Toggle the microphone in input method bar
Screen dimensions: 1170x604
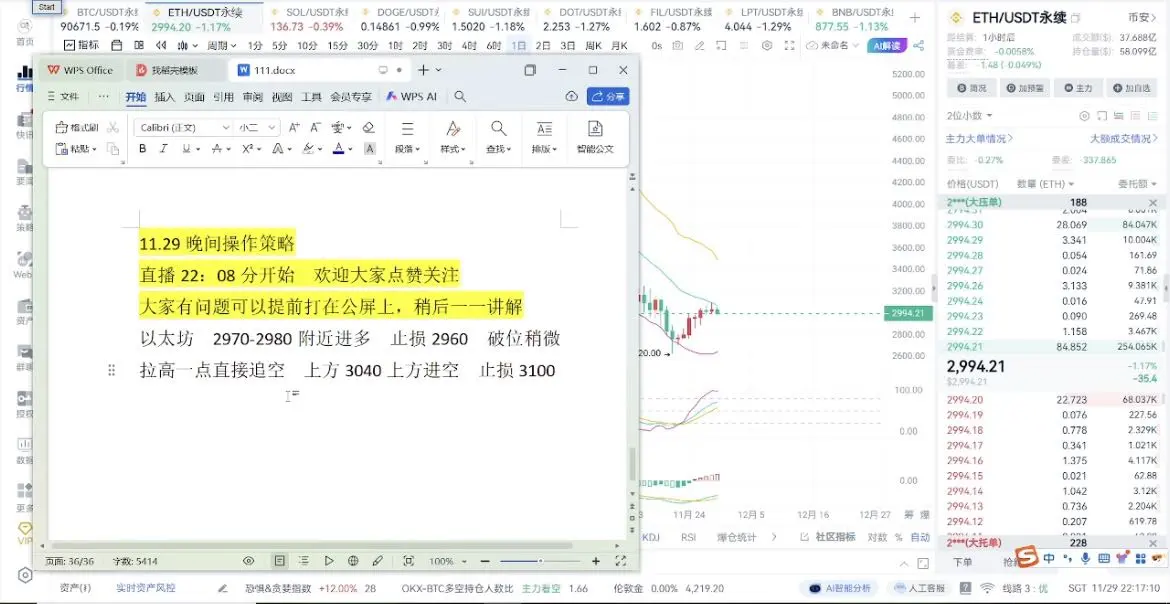pos(1084,558)
